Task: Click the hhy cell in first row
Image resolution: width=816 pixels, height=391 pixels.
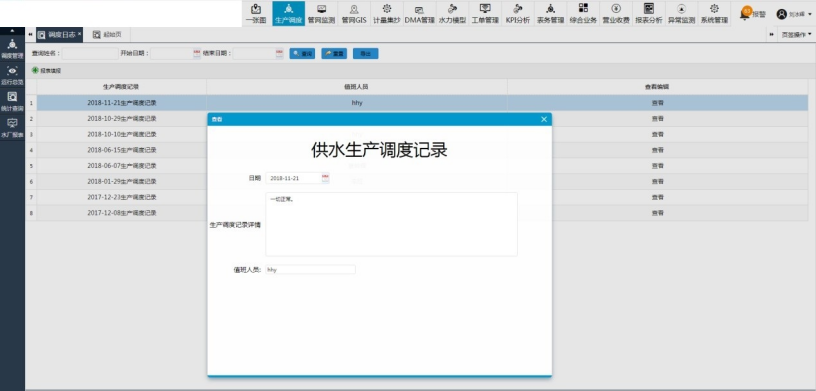Action: [x=357, y=103]
